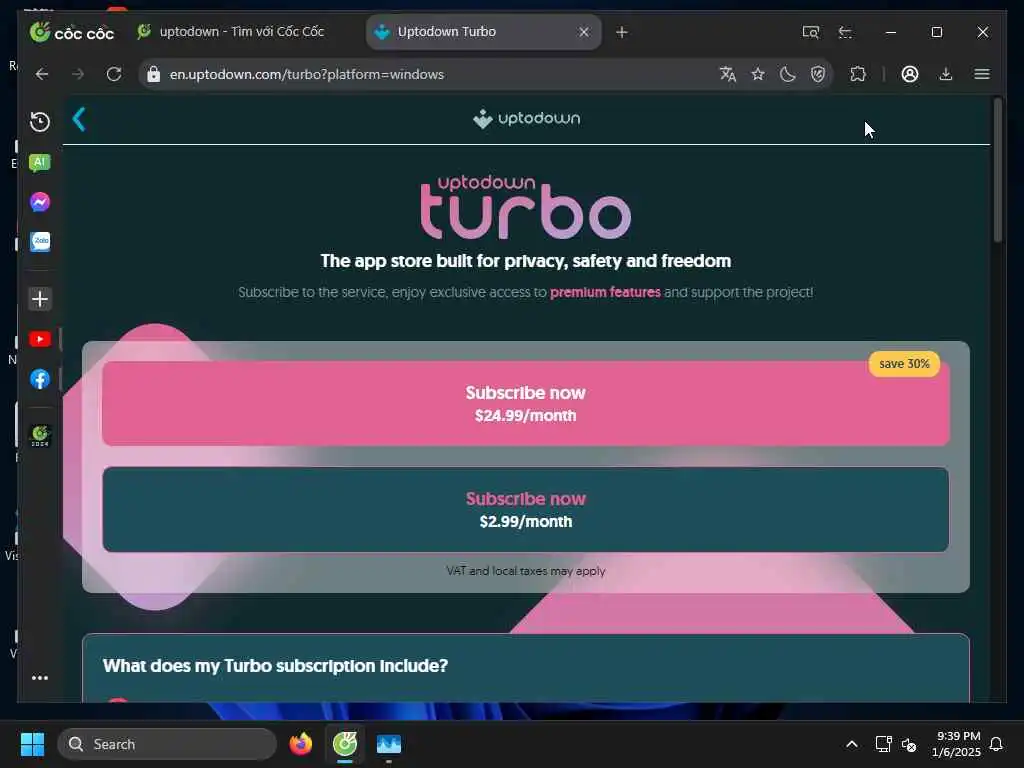Viewport: 1024px width, 768px height.
Task: Click the page vertical scrollbar
Action: [997, 170]
